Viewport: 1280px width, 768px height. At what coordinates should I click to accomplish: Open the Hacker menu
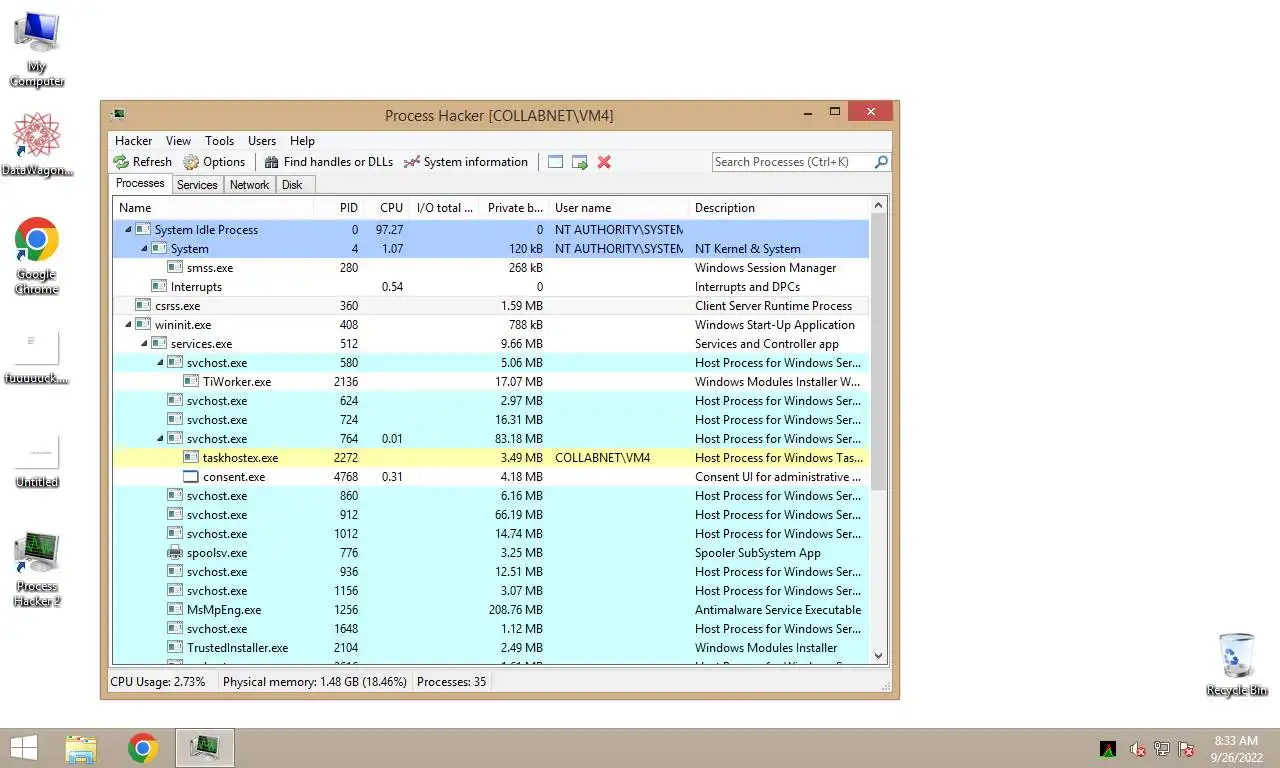(x=133, y=141)
